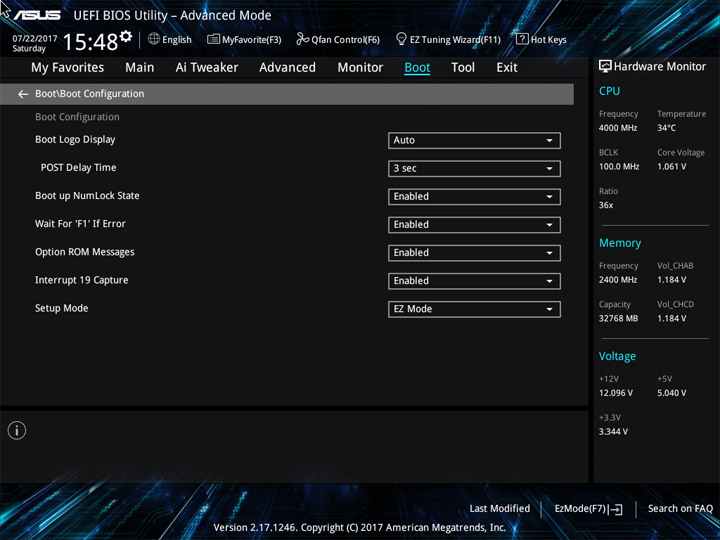720x540 pixels.
Task: Click the 4000 MHz CPU frequency value
Action: [x=618, y=128]
